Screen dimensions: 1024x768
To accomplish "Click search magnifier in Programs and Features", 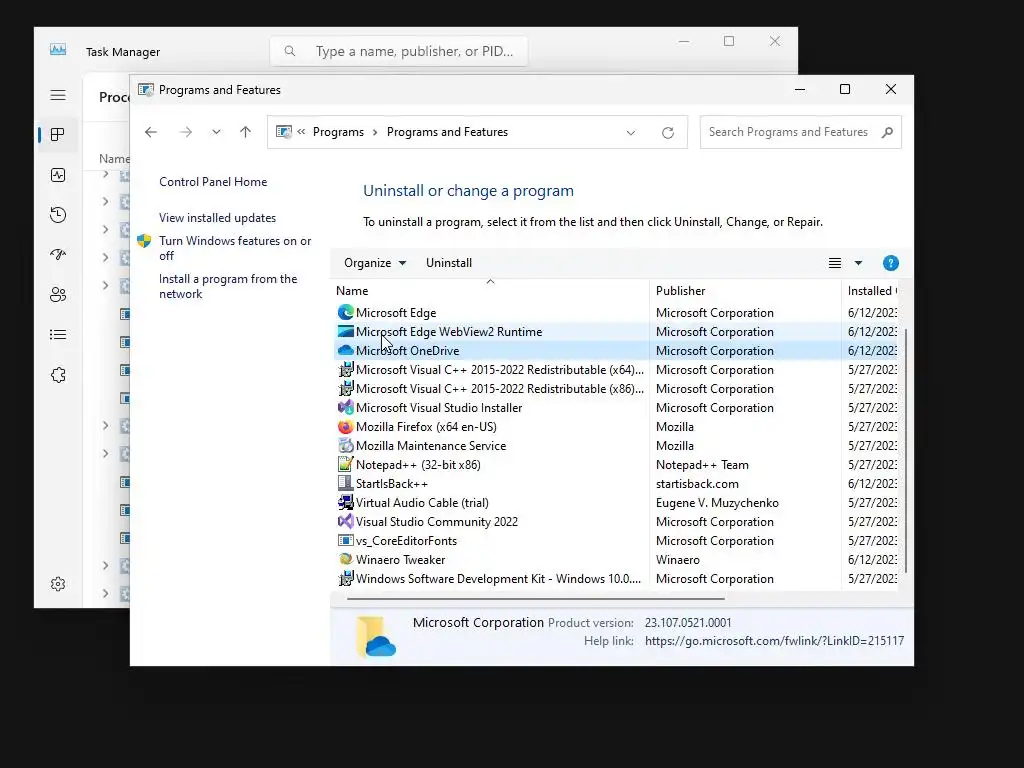I will coord(887,133).
